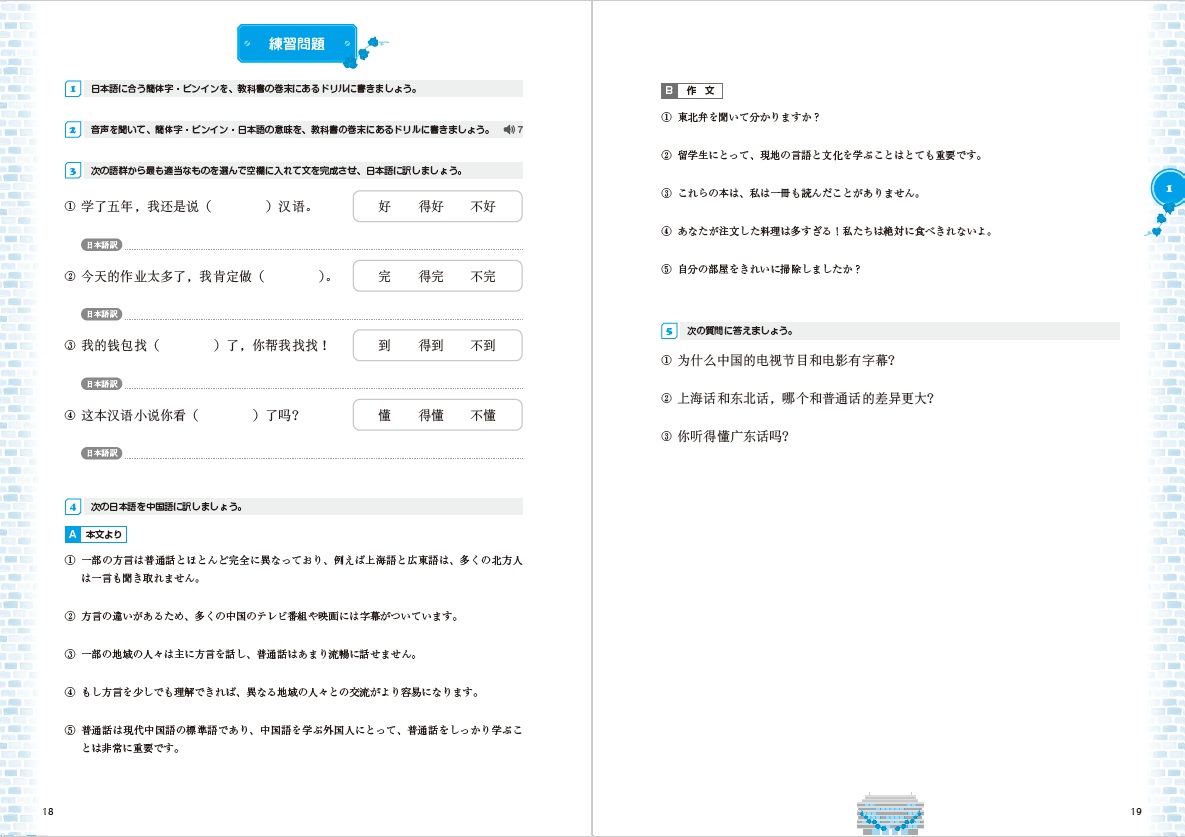The height and width of the screenshot is (837, 1185).
Task: Click the section number 4 box icon
Action: coord(73,507)
